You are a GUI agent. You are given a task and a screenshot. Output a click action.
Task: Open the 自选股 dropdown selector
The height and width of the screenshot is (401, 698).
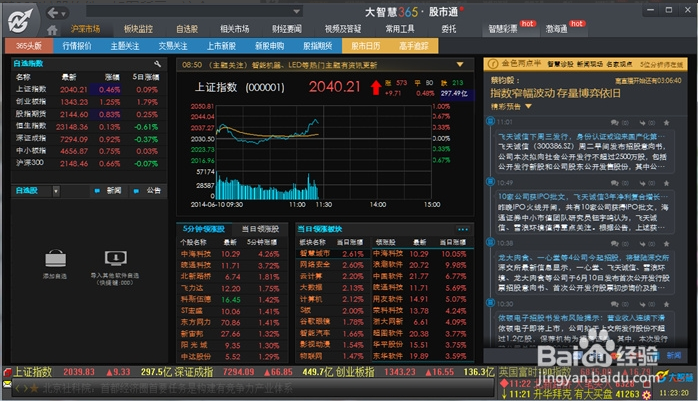56,191
